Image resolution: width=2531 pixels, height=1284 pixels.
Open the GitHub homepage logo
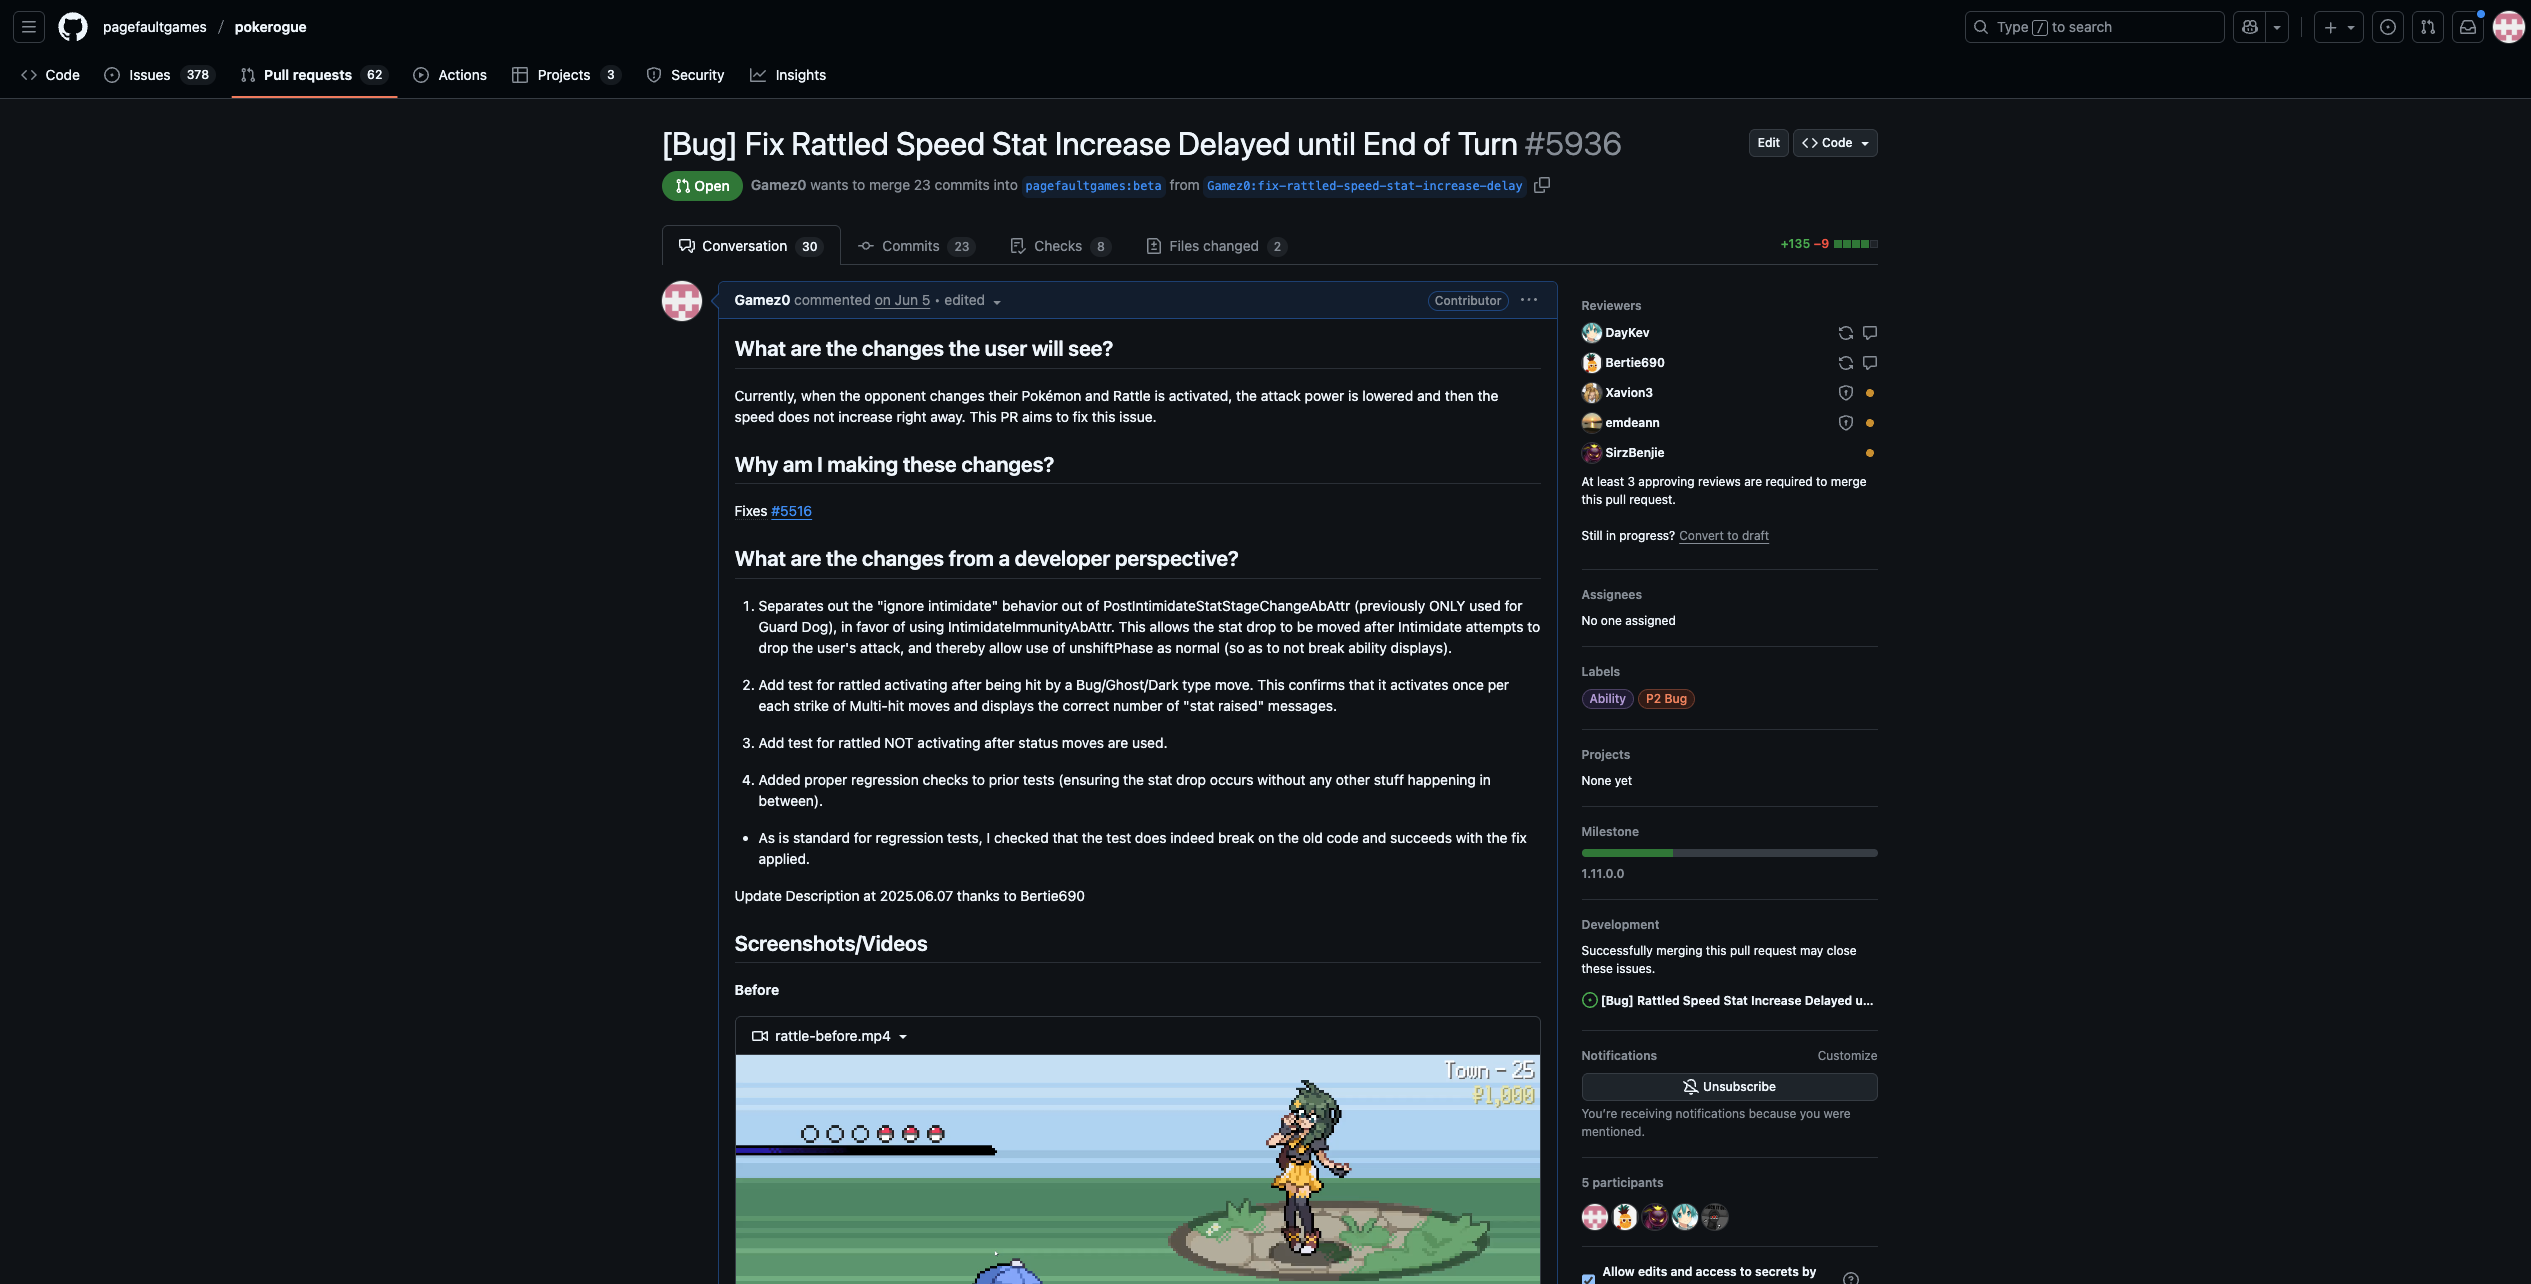(72, 27)
